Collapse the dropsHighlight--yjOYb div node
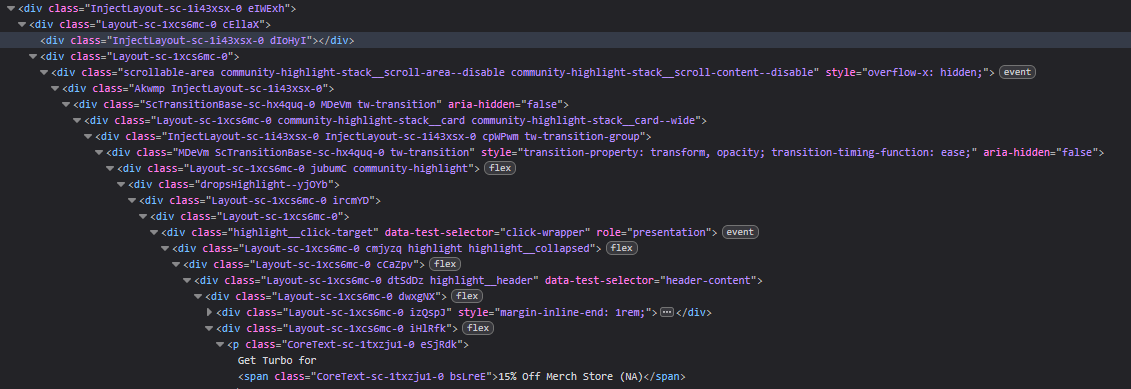1131x389 pixels. tap(121, 185)
